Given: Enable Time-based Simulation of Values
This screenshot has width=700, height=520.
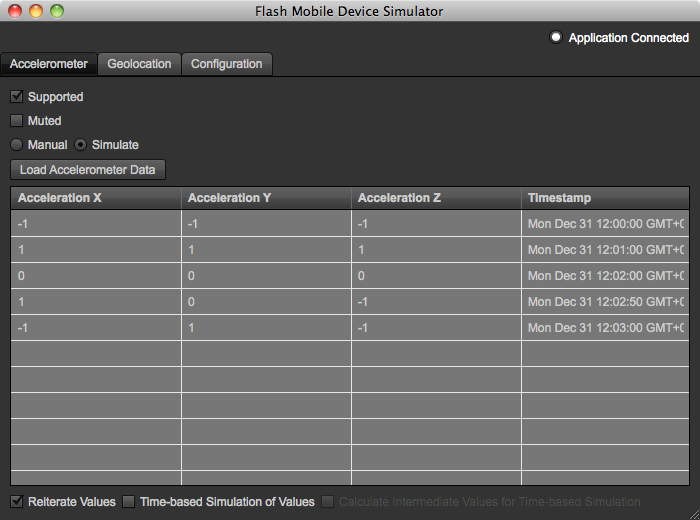Looking at the screenshot, I should [x=129, y=501].
